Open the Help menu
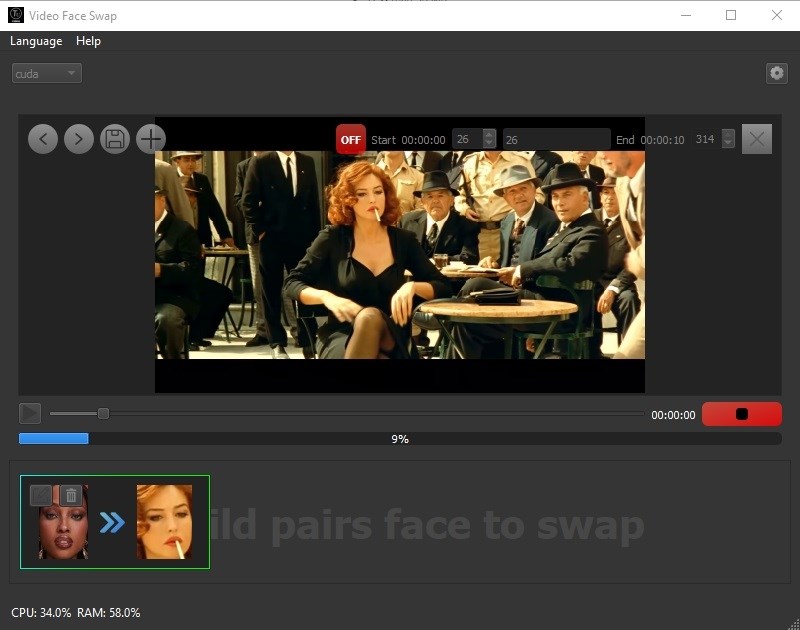The height and width of the screenshot is (630, 800). coord(88,41)
